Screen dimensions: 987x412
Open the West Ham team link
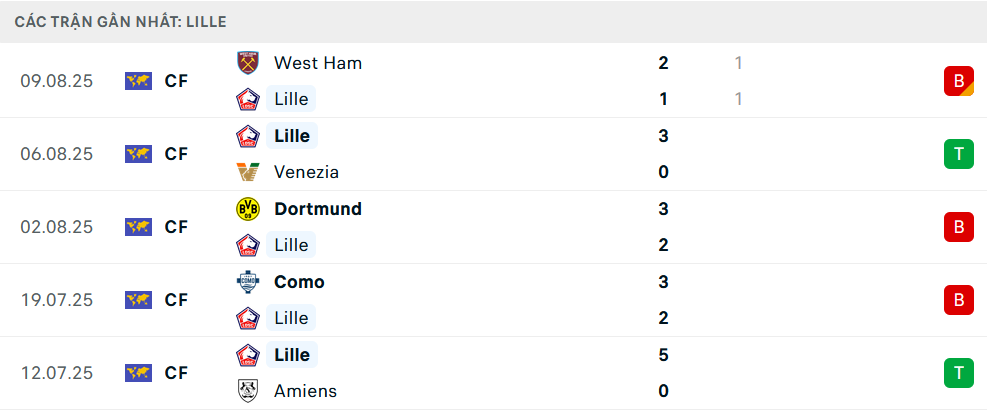318,63
